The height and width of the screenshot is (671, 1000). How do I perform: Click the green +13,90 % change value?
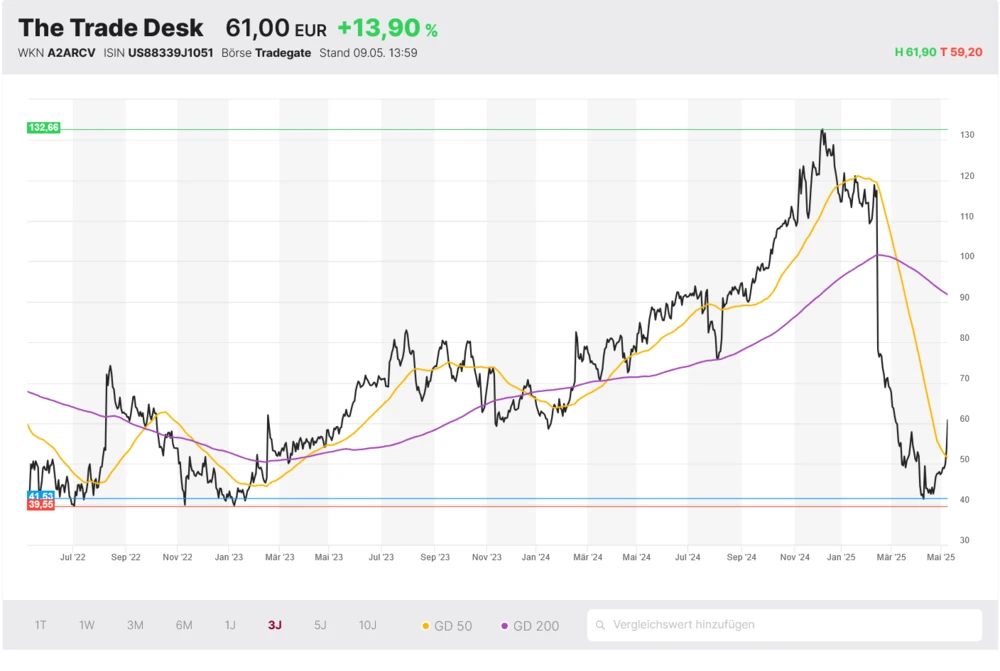[387, 29]
